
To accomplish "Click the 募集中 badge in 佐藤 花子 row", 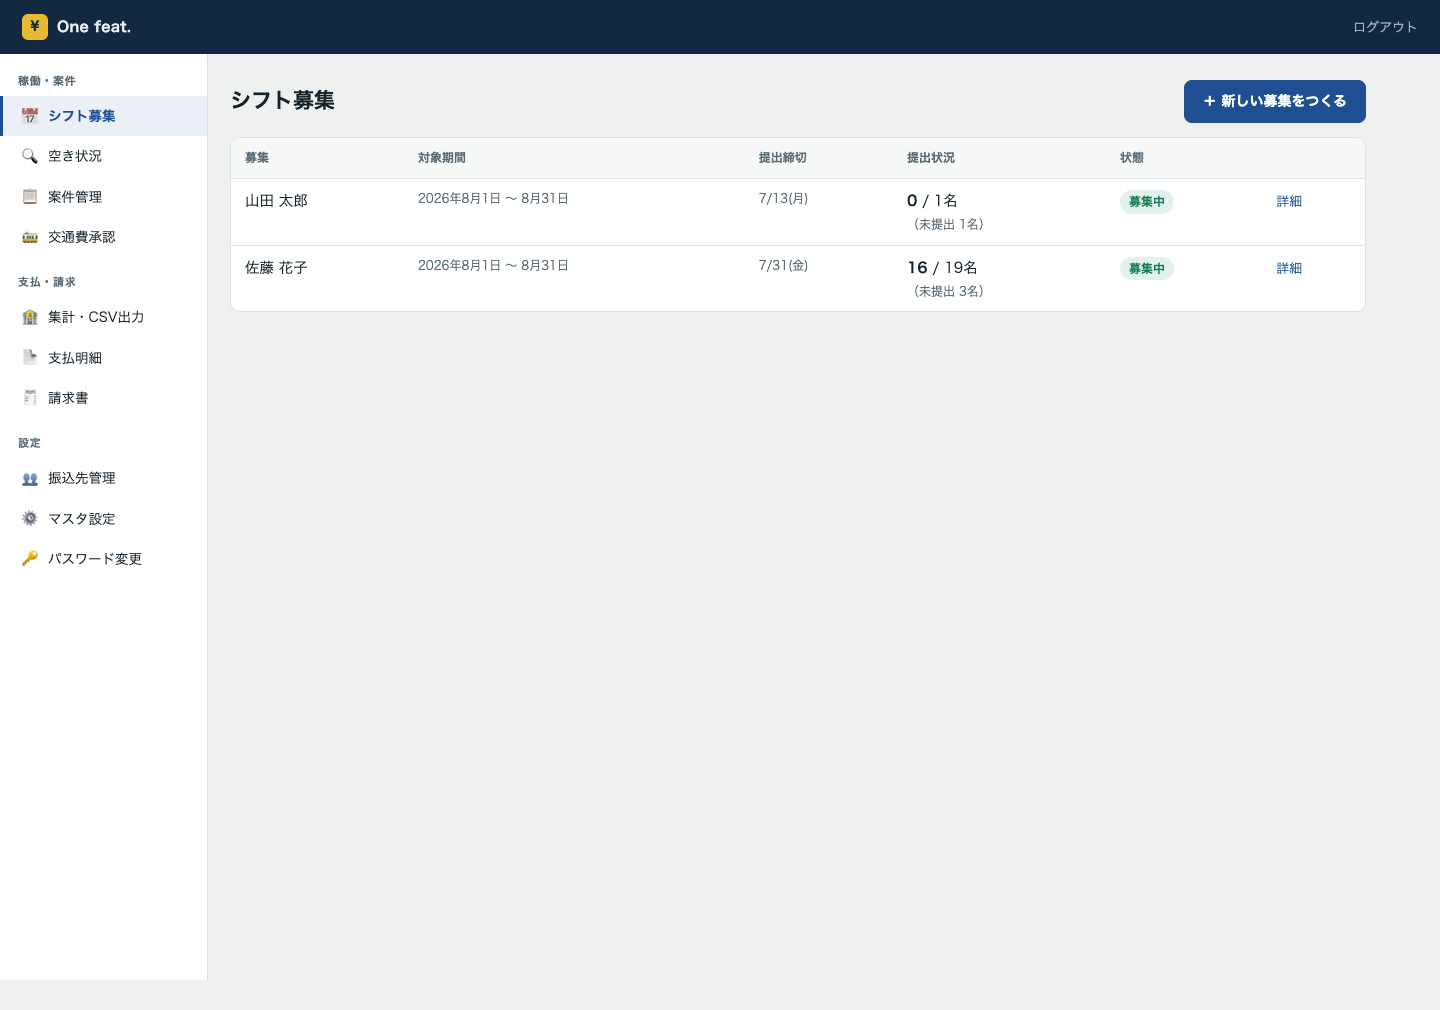I will (1147, 268).
